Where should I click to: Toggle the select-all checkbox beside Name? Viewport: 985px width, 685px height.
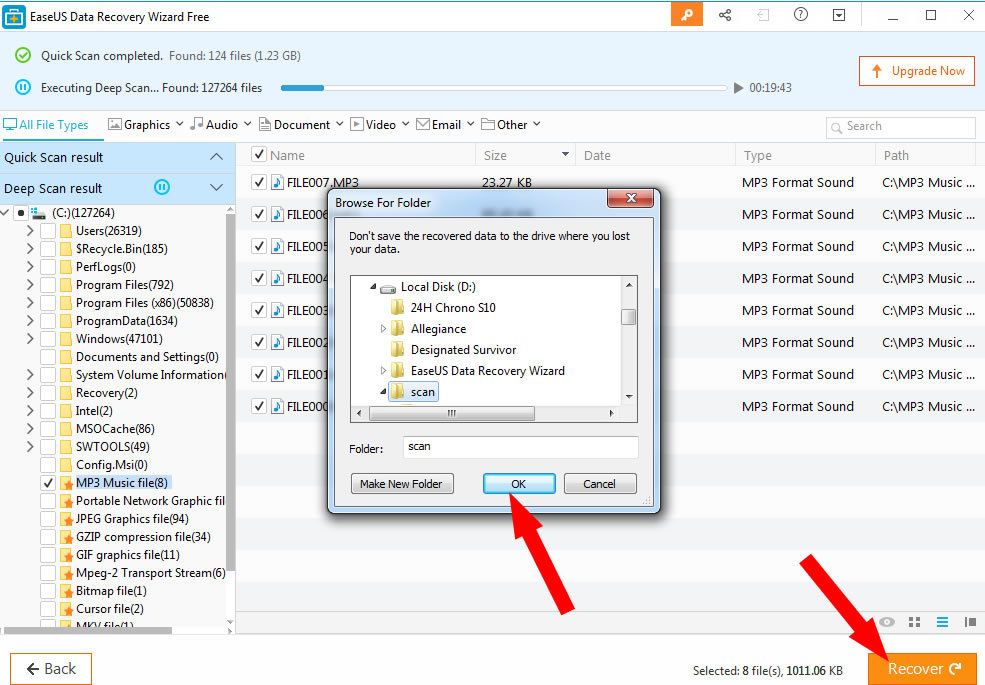click(258, 155)
